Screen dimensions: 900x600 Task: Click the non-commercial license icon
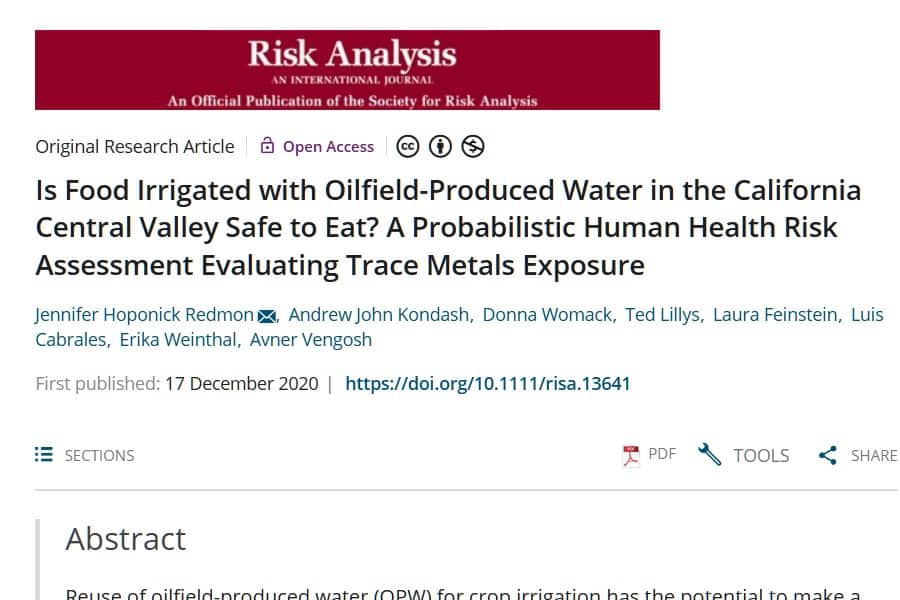pos(473,146)
